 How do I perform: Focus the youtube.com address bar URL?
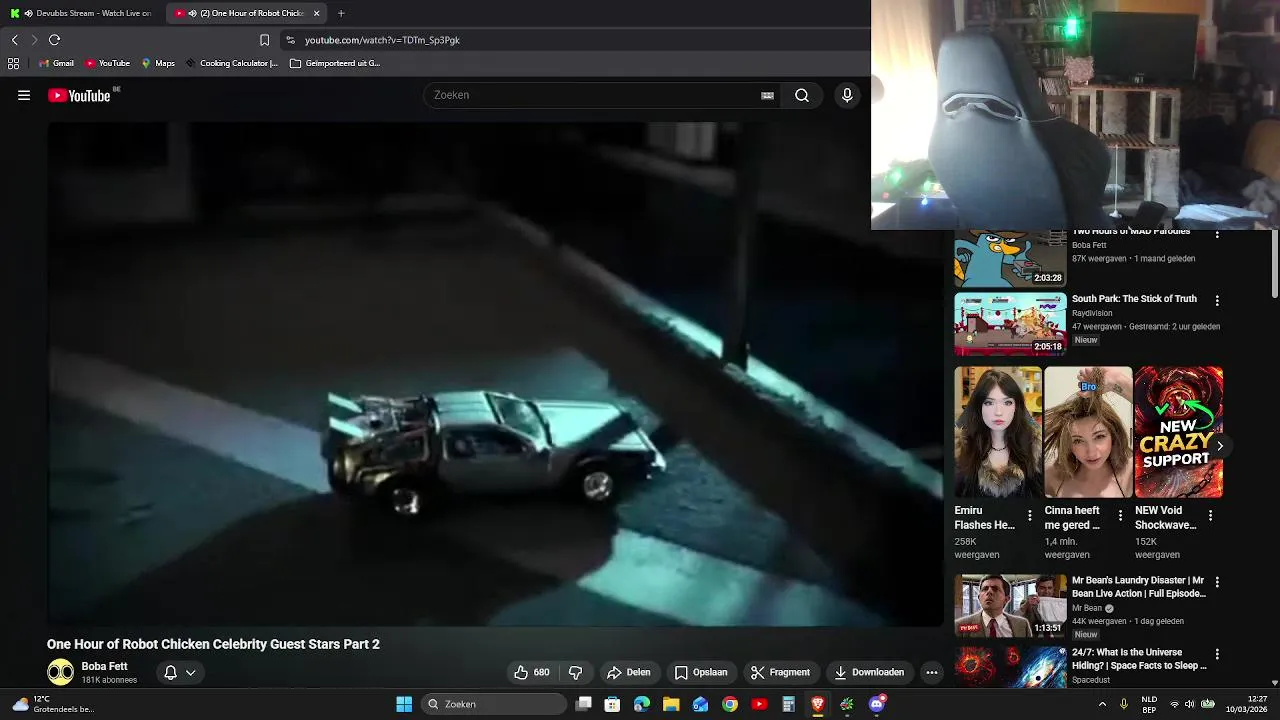382,40
